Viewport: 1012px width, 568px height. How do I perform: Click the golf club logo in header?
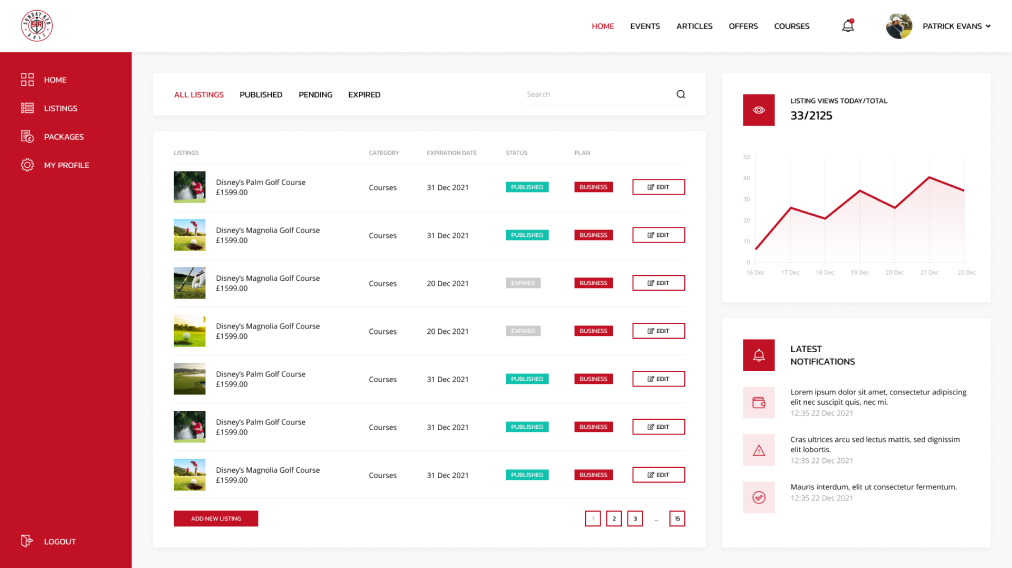37,26
